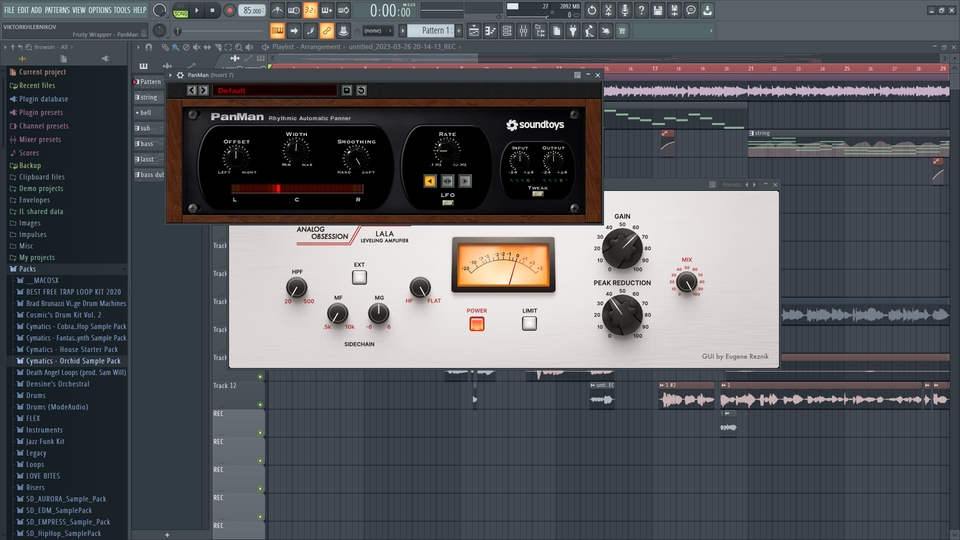Screen dimensions: 960x540
Task: Select the playlist zoom tool icon
Action: click(239, 47)
